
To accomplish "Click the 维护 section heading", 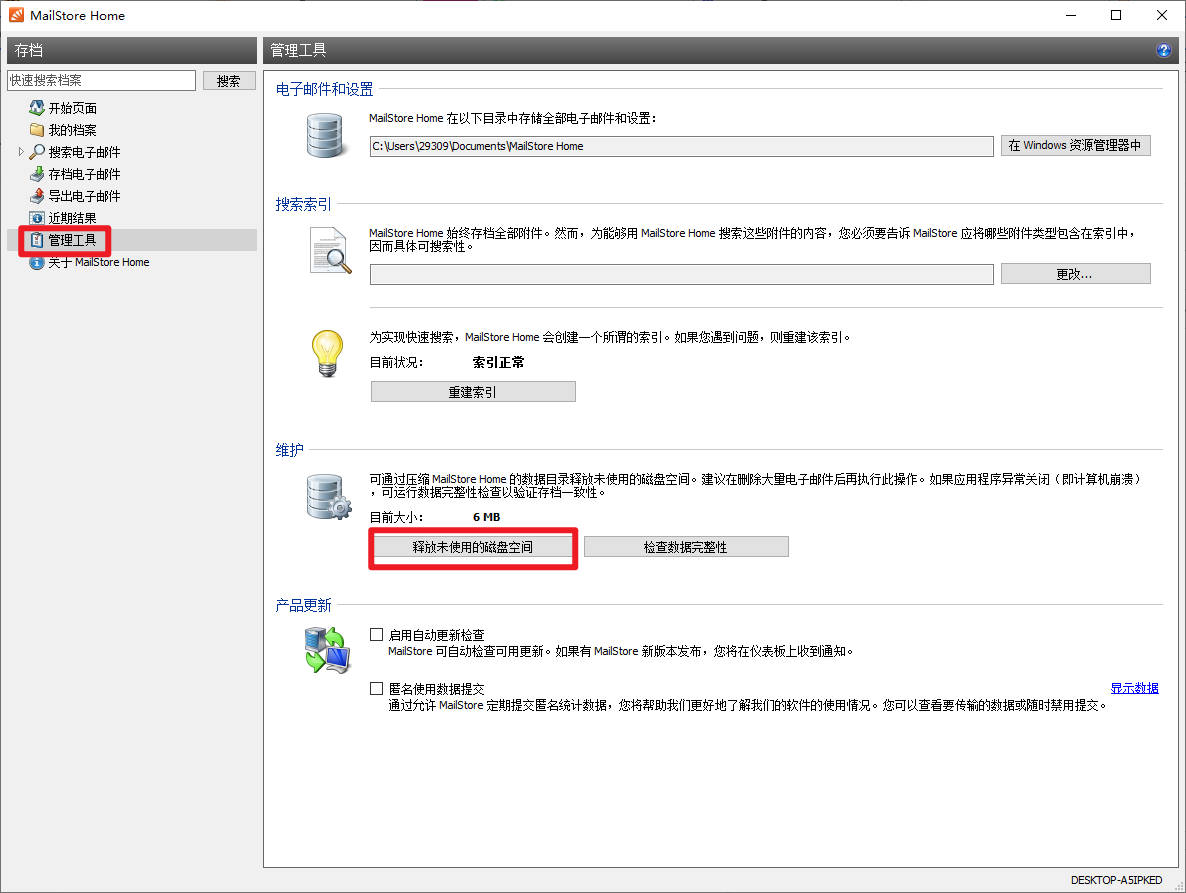I will (289, 450).
